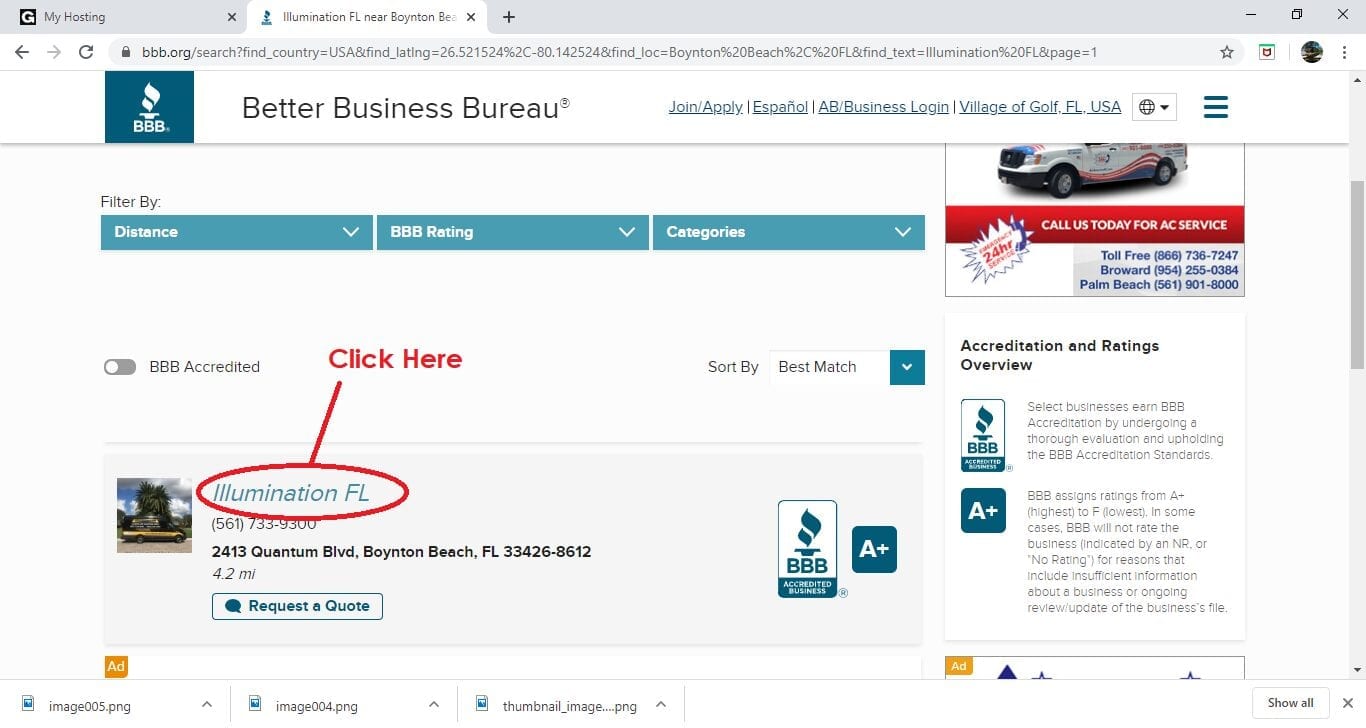The width and height of the screenshot is (1366, 728).
Task: Click the AC service van advertisement
Action: 1095,220
